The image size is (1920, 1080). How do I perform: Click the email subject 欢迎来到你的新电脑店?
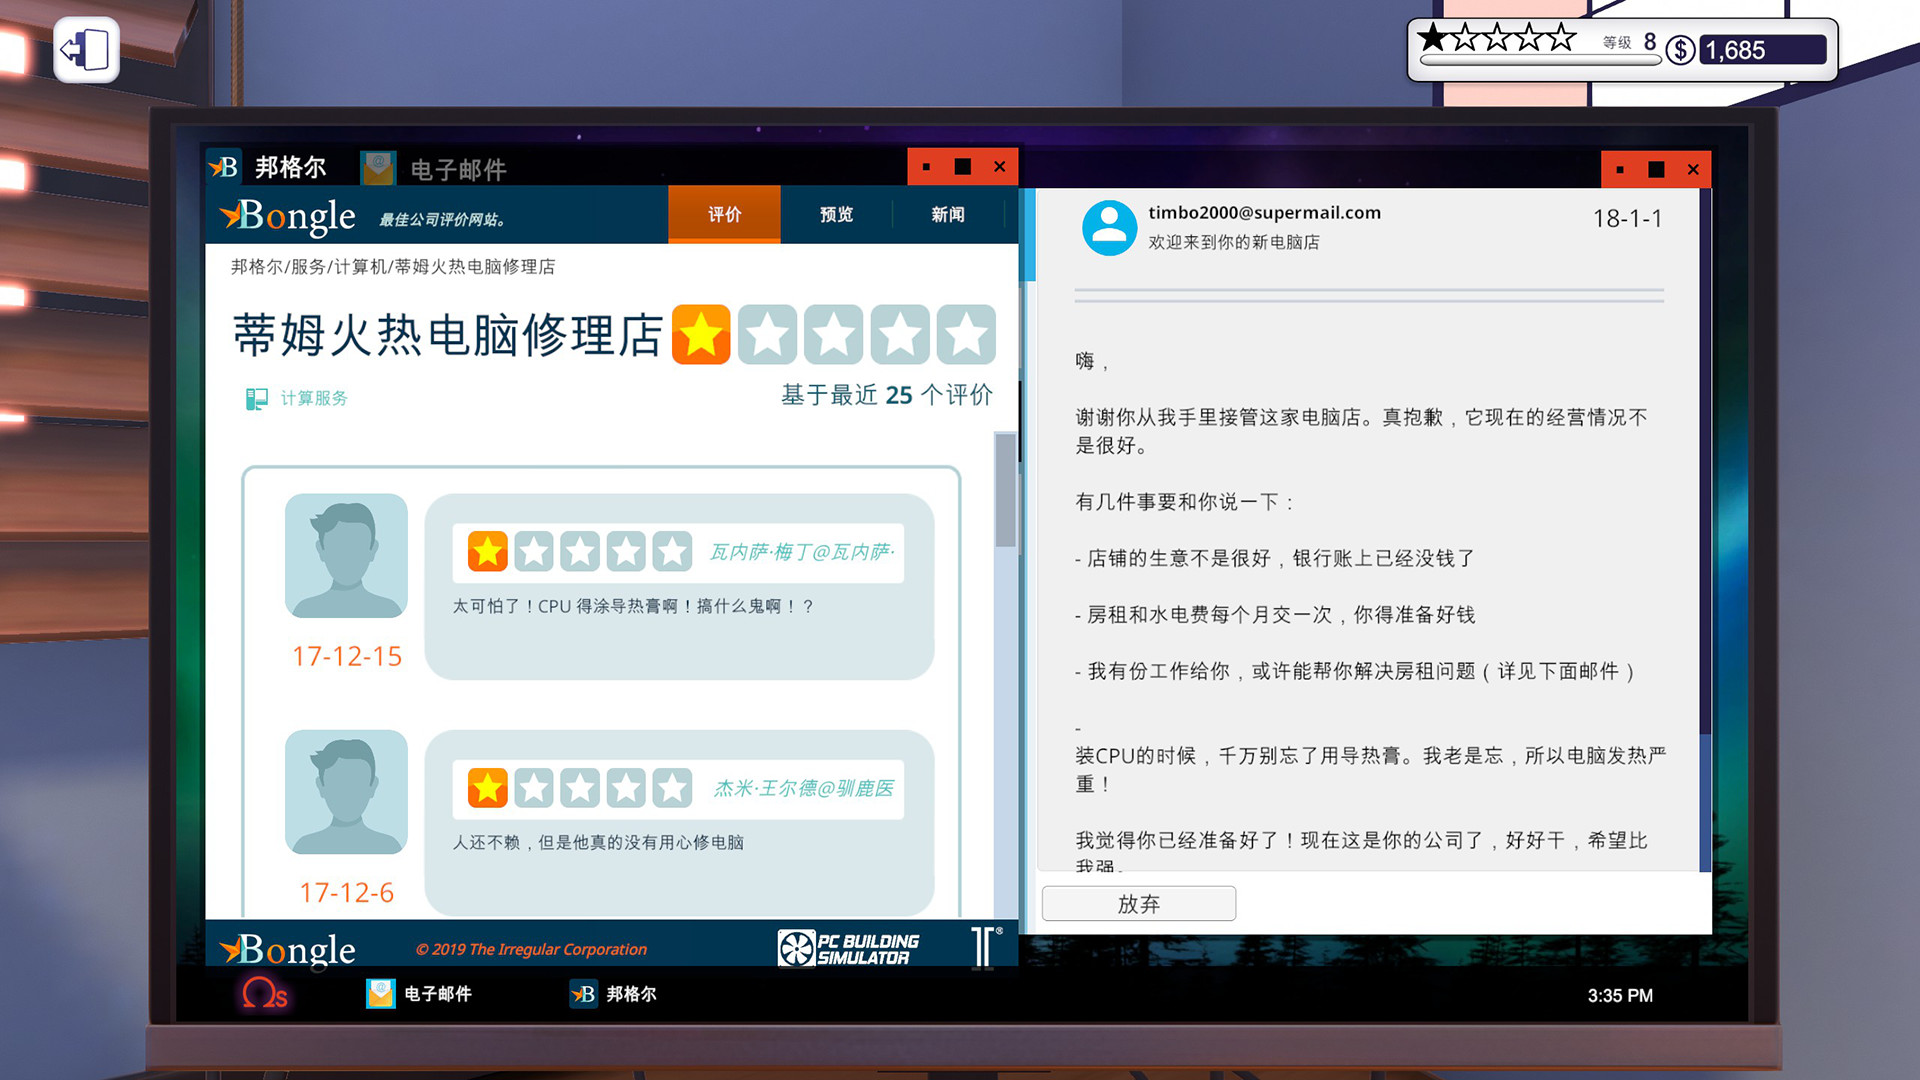[1234, 242]
